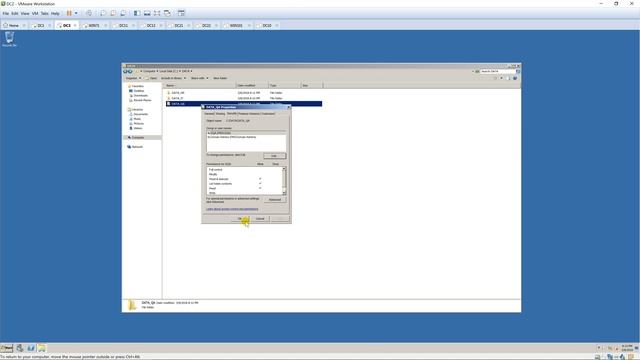Click the console view toolbar icon
This screenshot has height=360, width=640.
[181, 13]
